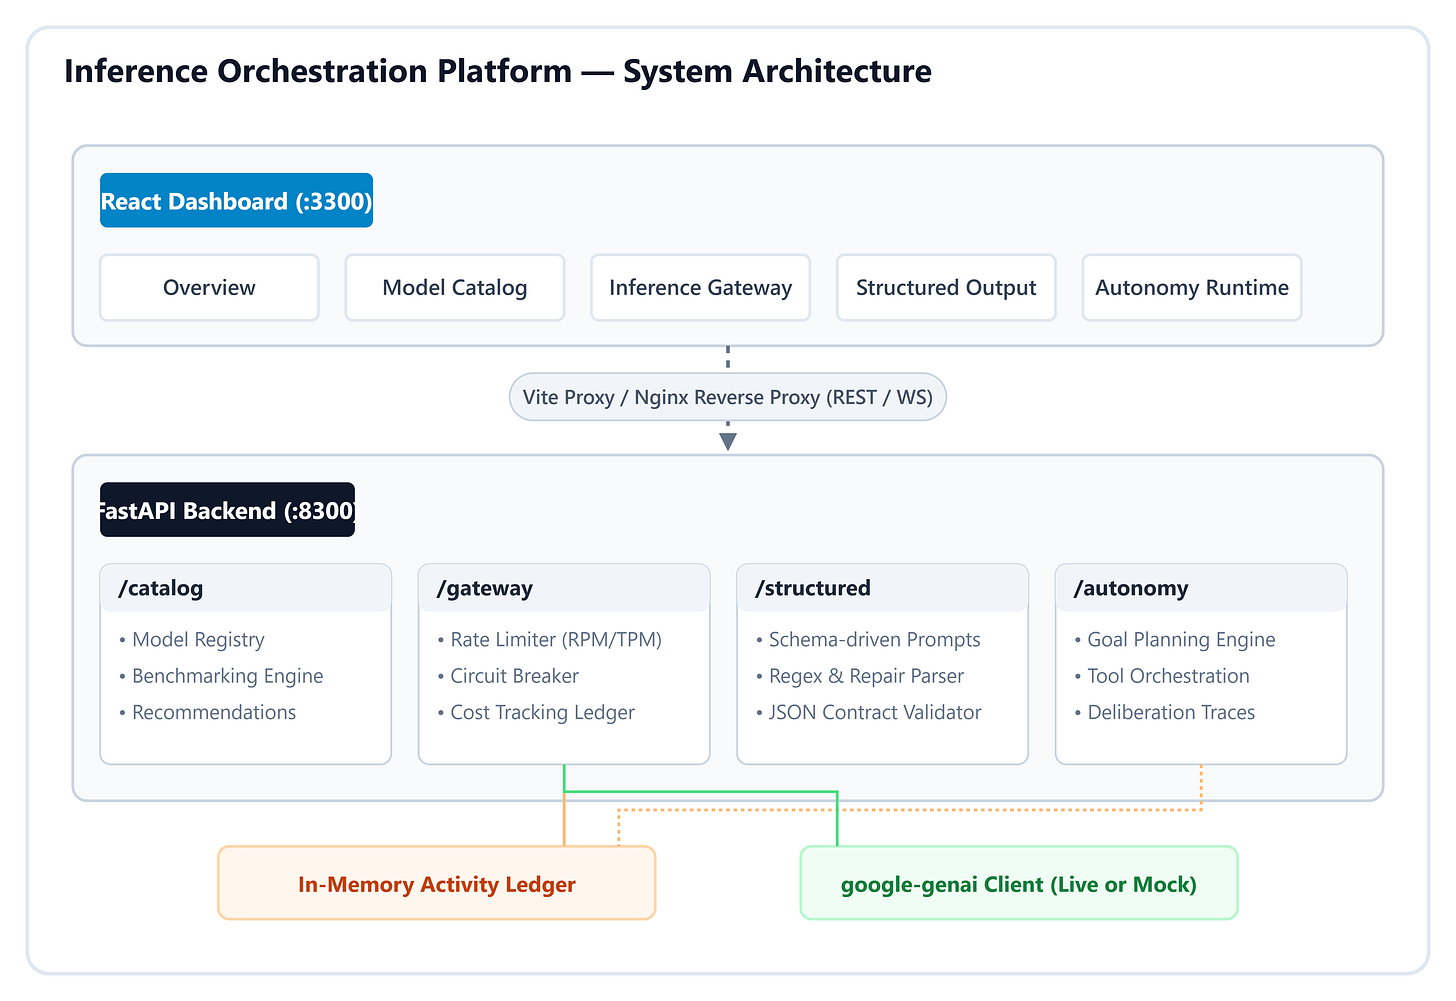Click the In-Memory Activity Ledger box
This screenshot has width=1456, height=1001.
point(437,883)
